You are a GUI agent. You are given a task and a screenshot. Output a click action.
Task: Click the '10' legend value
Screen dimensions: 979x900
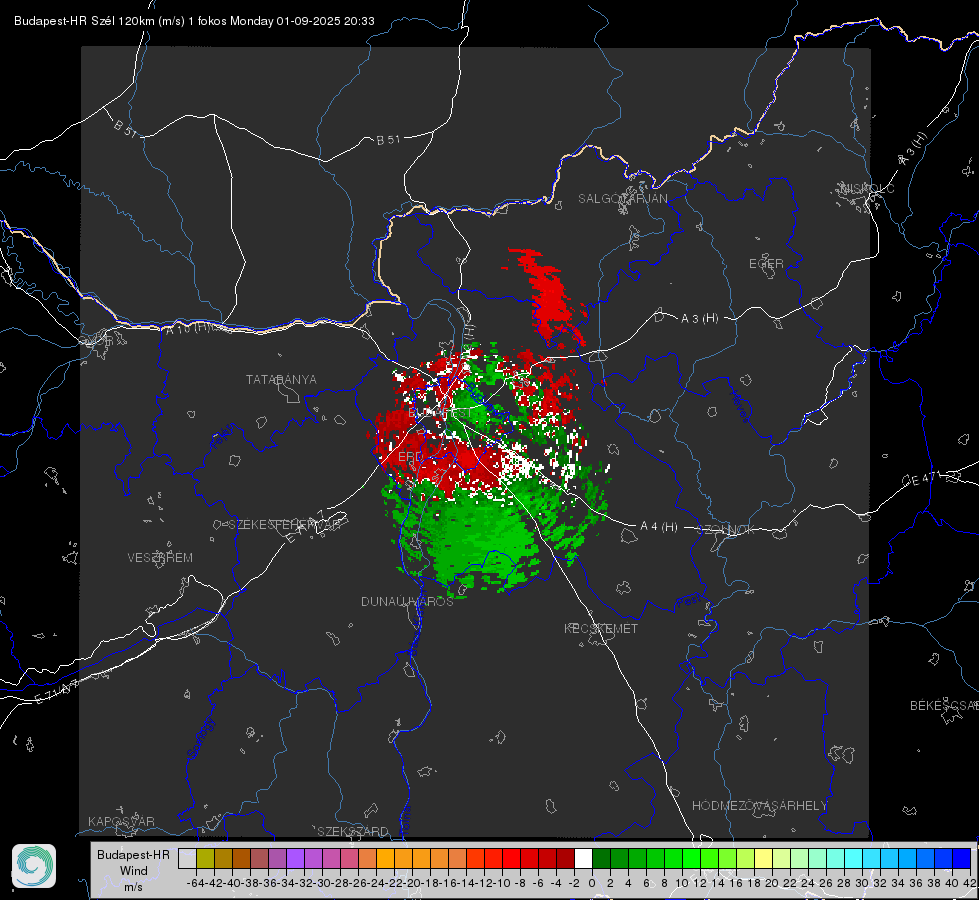682,883
